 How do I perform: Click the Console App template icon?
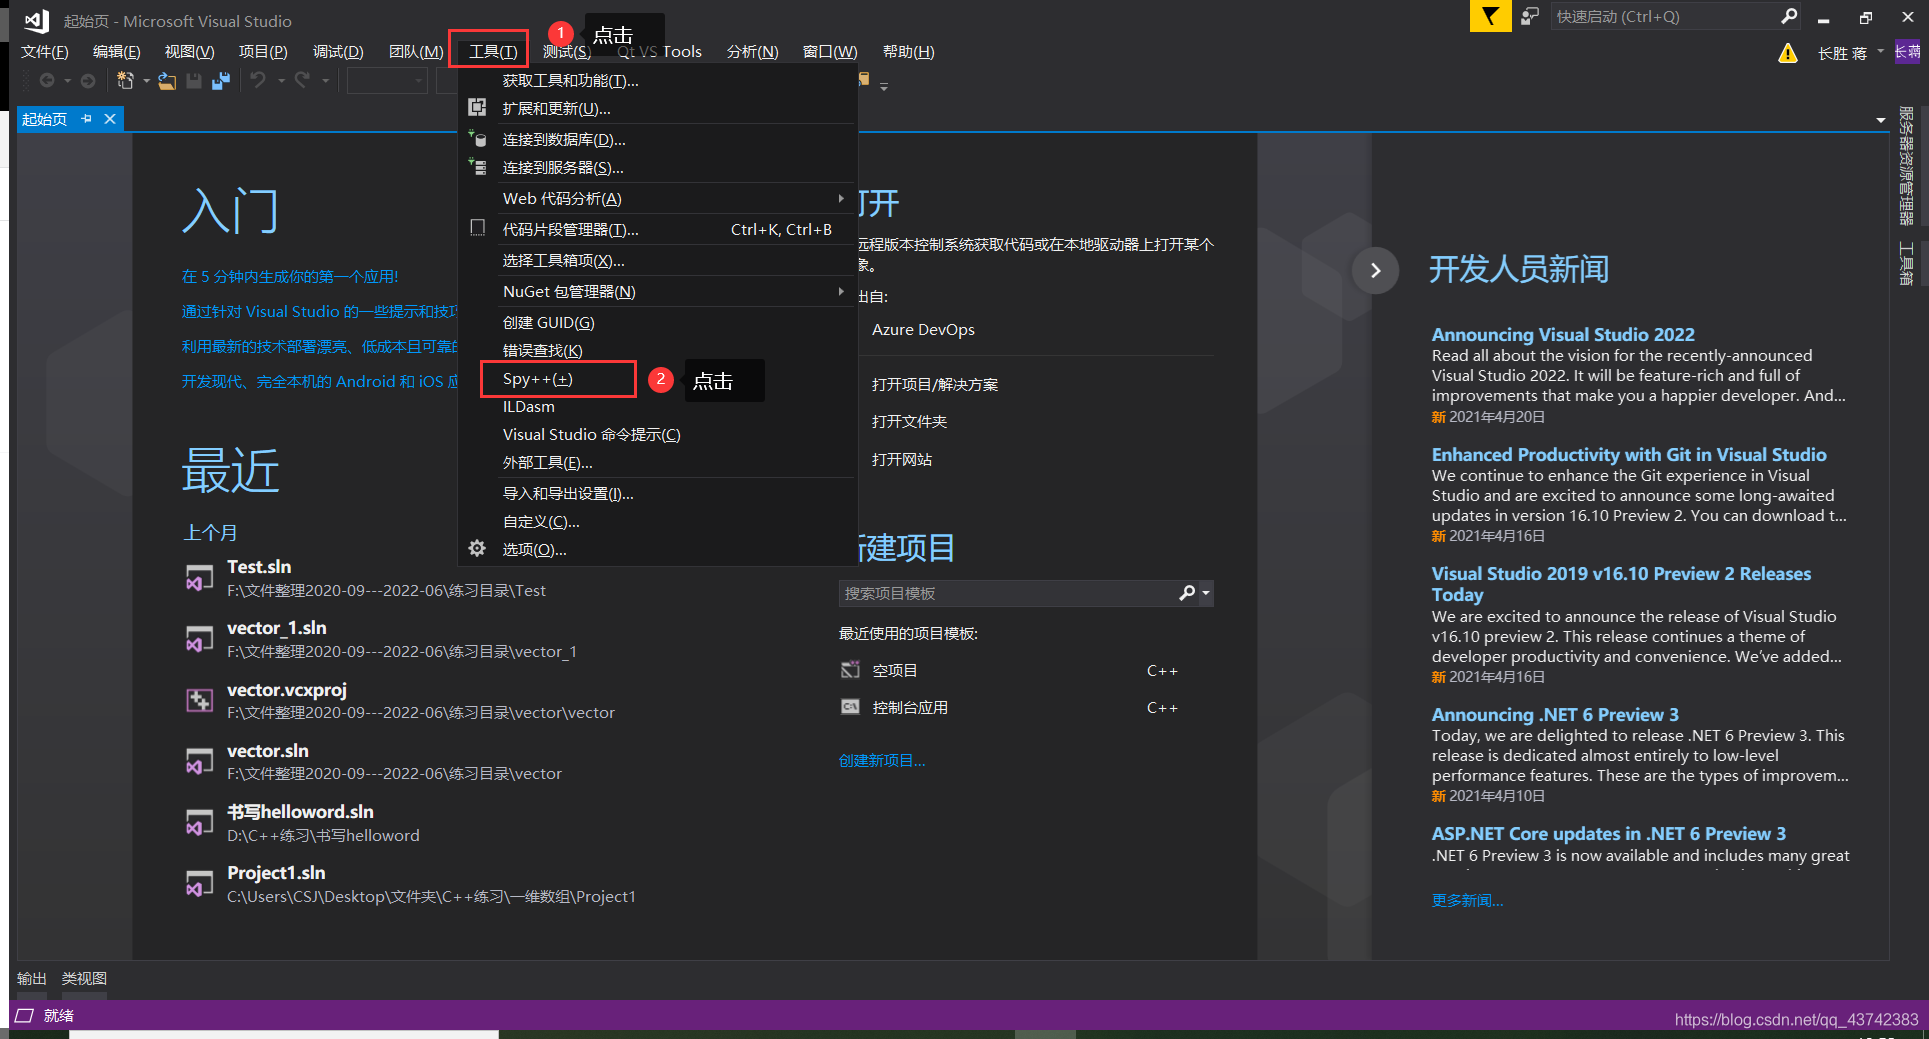coord(850,707)
